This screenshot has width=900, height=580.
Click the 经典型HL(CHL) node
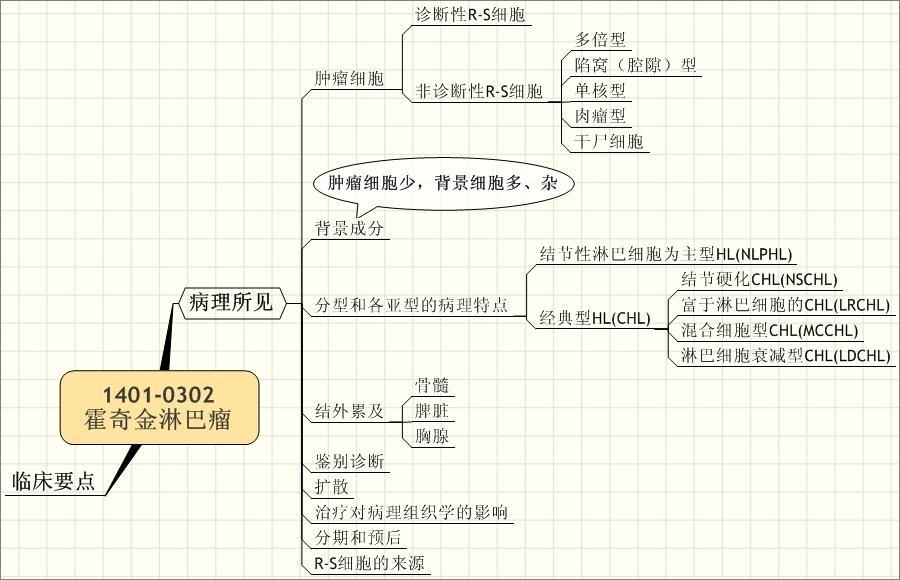pos(595,318)
